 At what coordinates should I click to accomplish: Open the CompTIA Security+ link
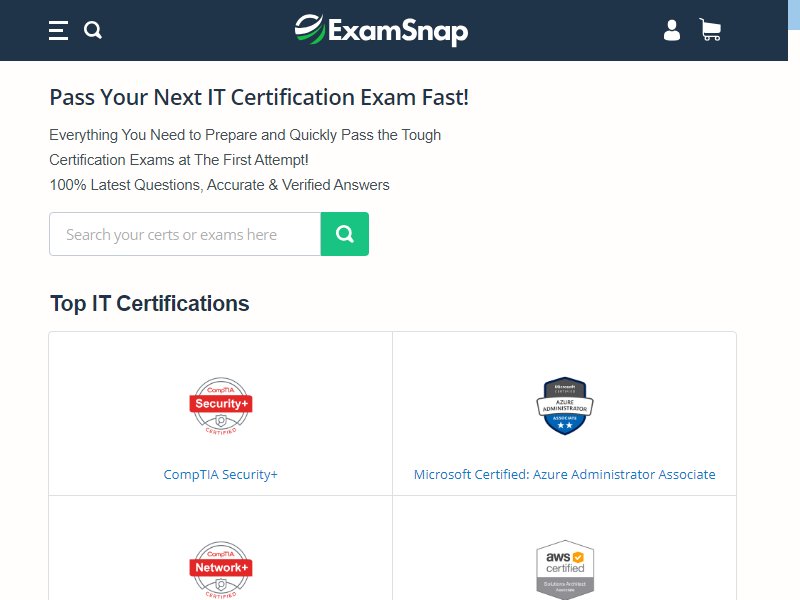point(220,474)
